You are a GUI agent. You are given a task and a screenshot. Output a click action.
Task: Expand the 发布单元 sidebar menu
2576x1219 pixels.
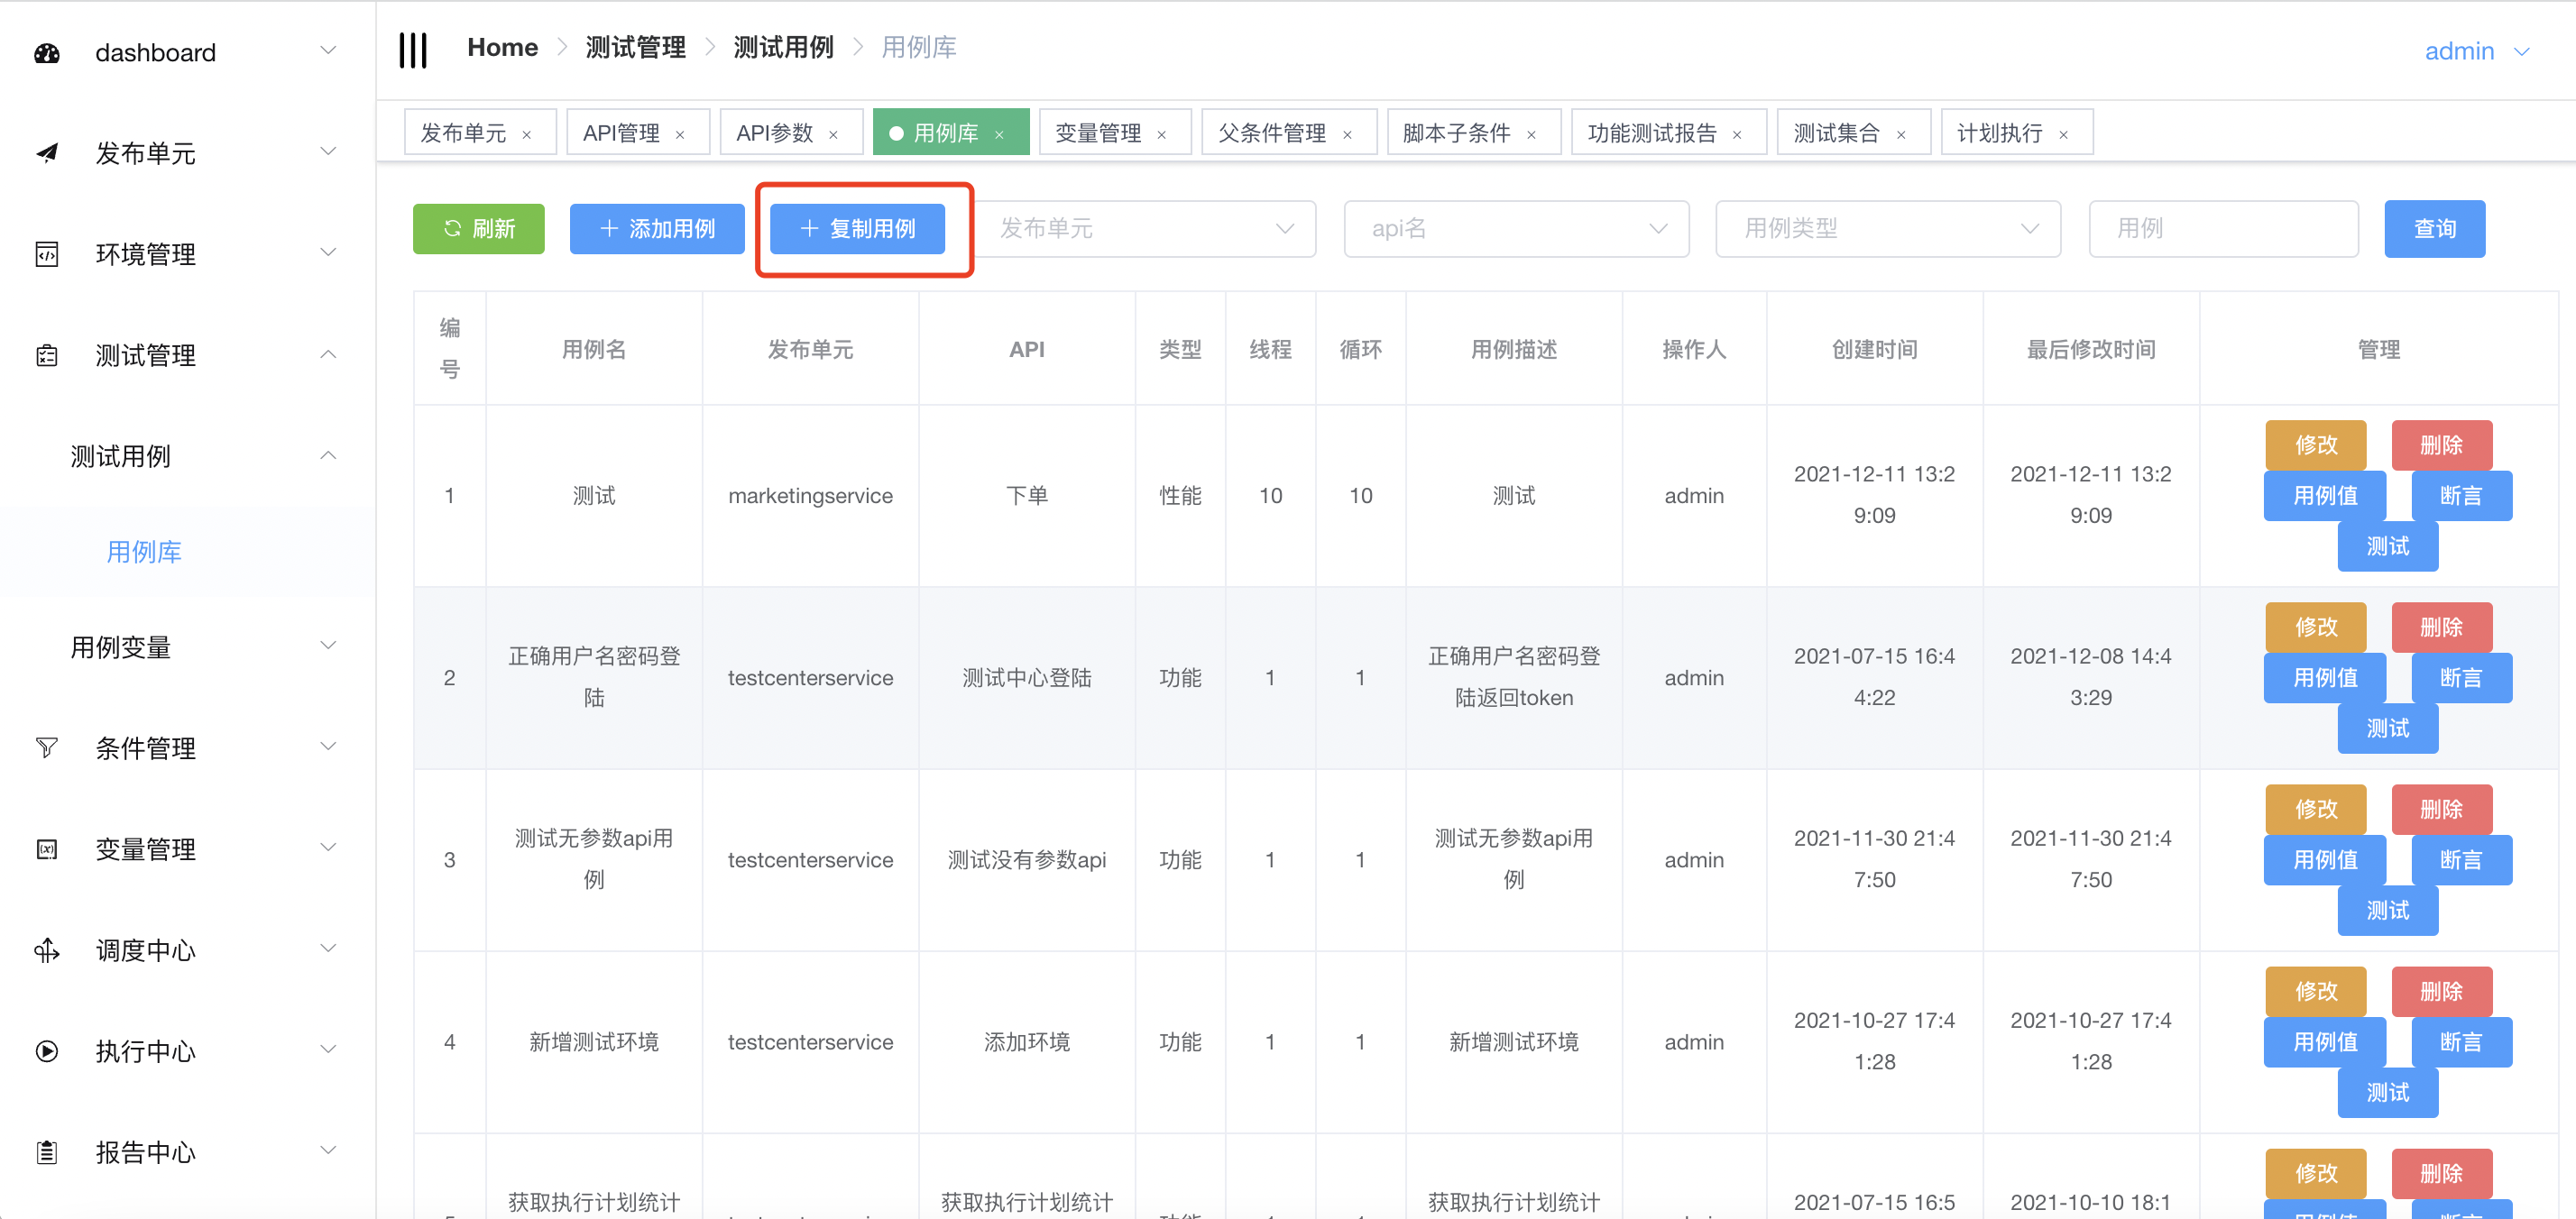tap(328, 151)
